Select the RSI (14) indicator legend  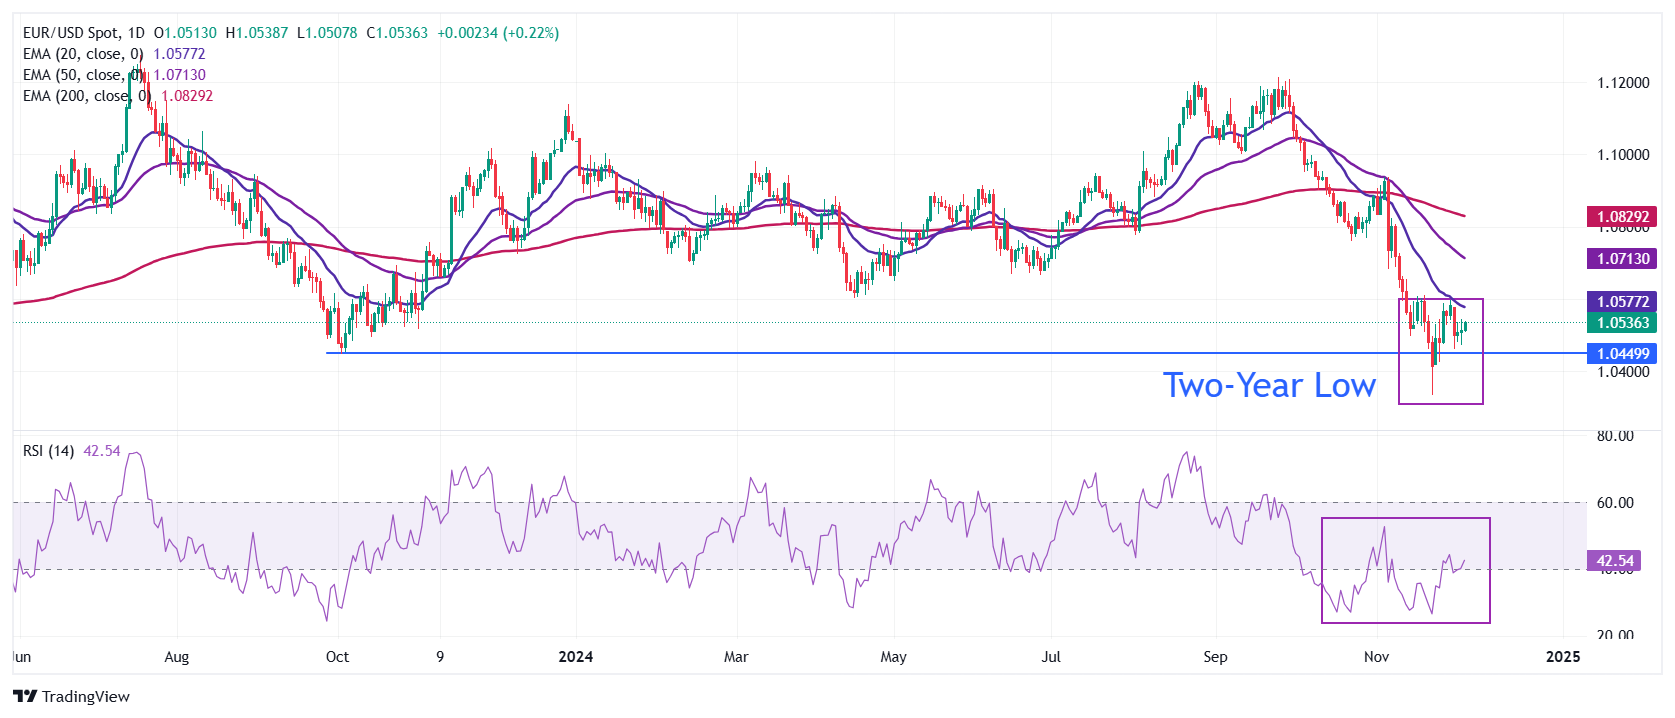[x=49, y=451]
